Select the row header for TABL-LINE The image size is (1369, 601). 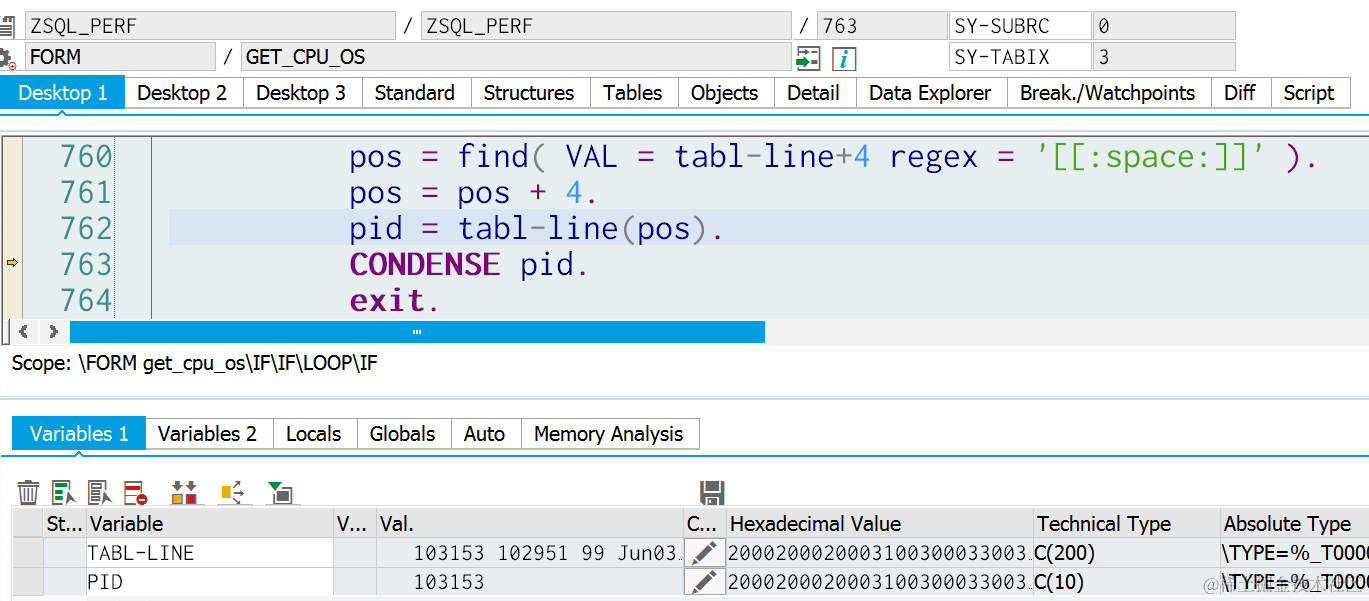(28, 553)
